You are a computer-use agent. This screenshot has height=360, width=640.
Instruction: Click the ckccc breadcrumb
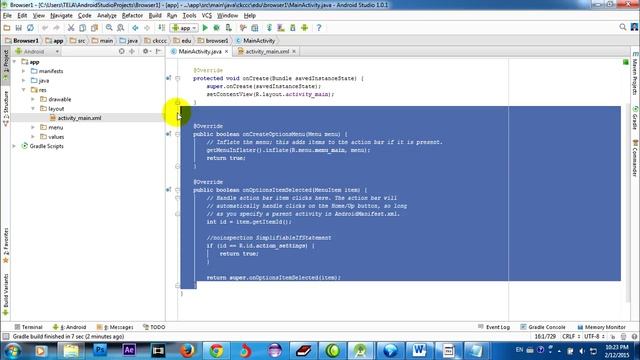click(156, 41)
